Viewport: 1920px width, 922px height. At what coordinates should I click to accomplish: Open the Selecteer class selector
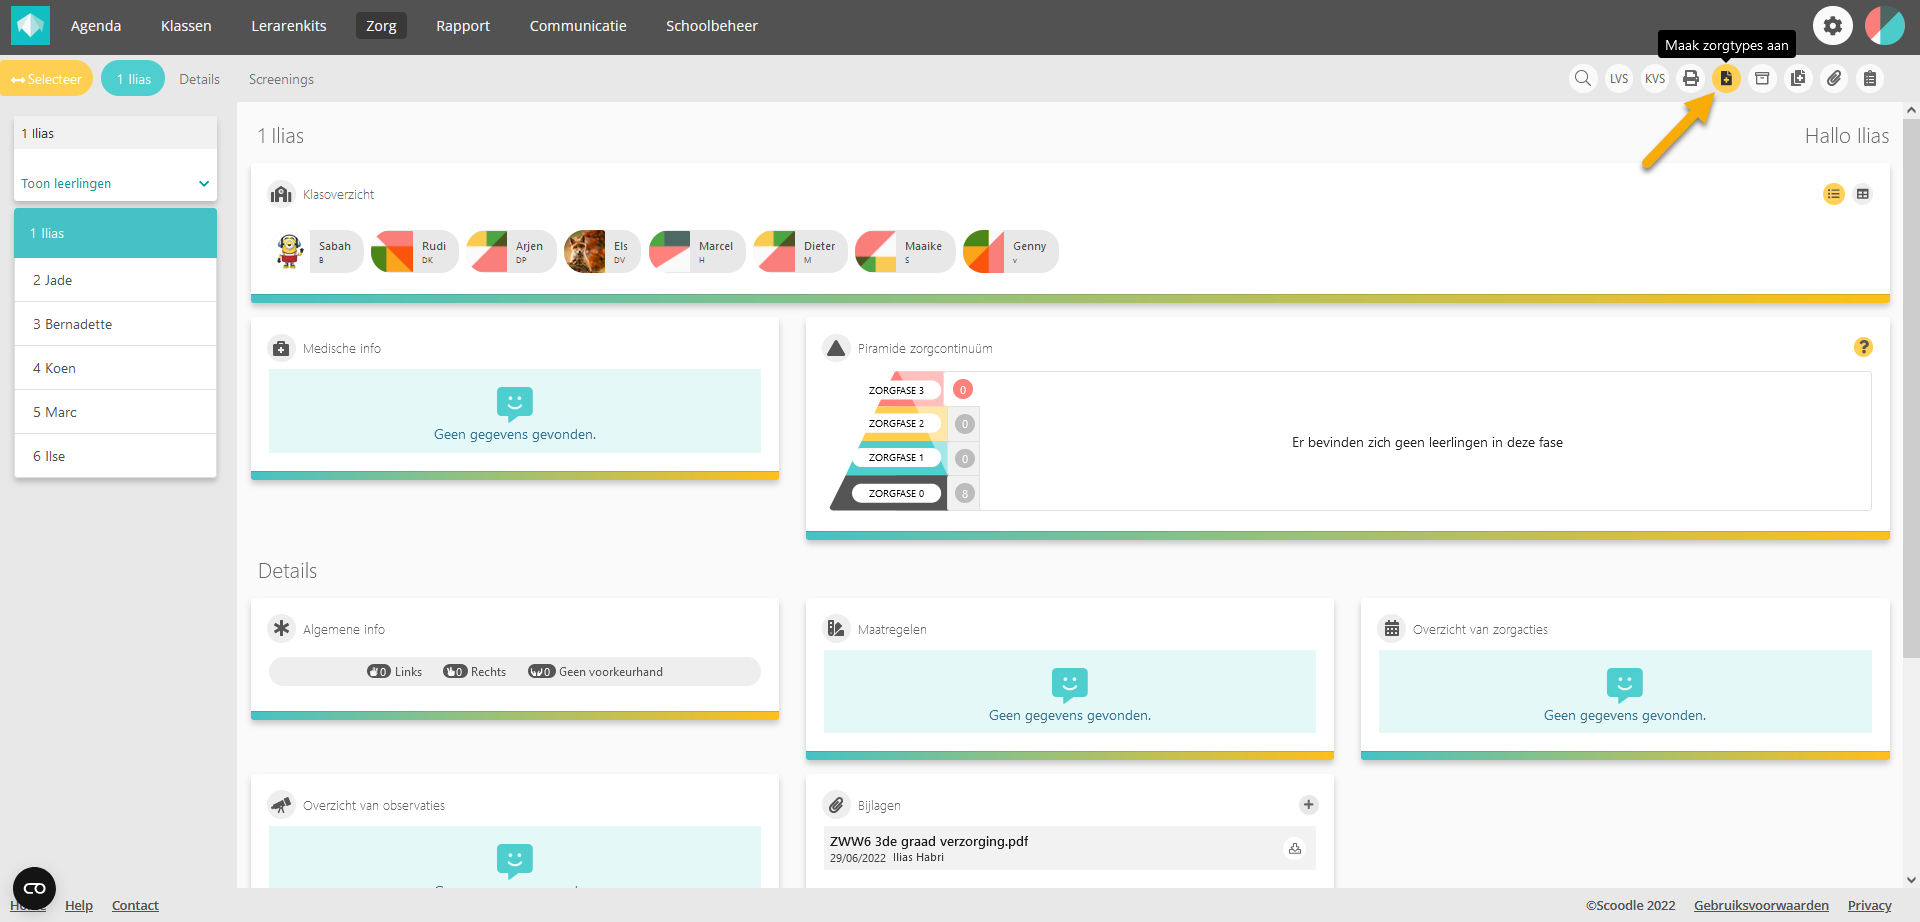click(47, 79)
